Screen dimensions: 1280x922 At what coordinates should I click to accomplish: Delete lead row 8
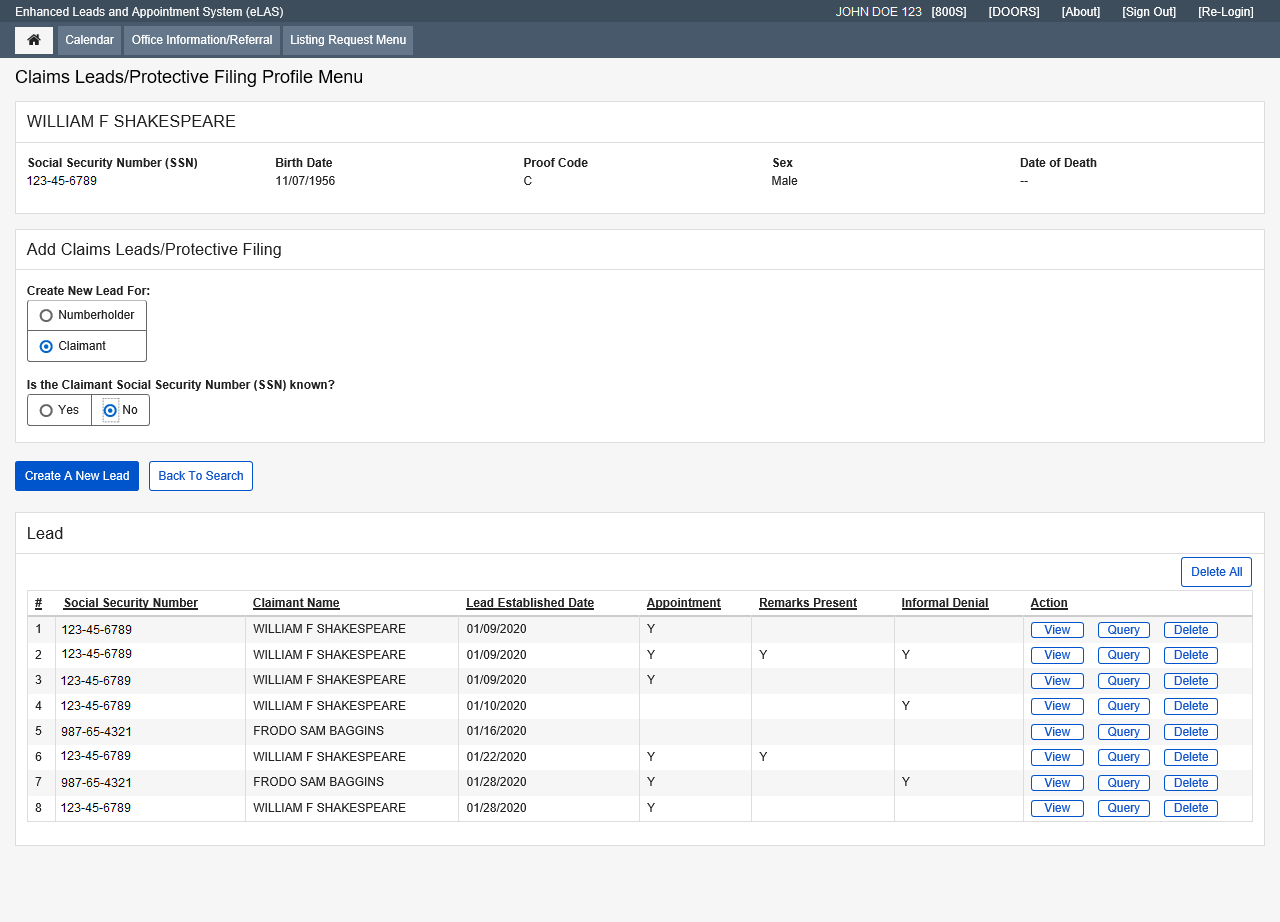(1190, 808)
